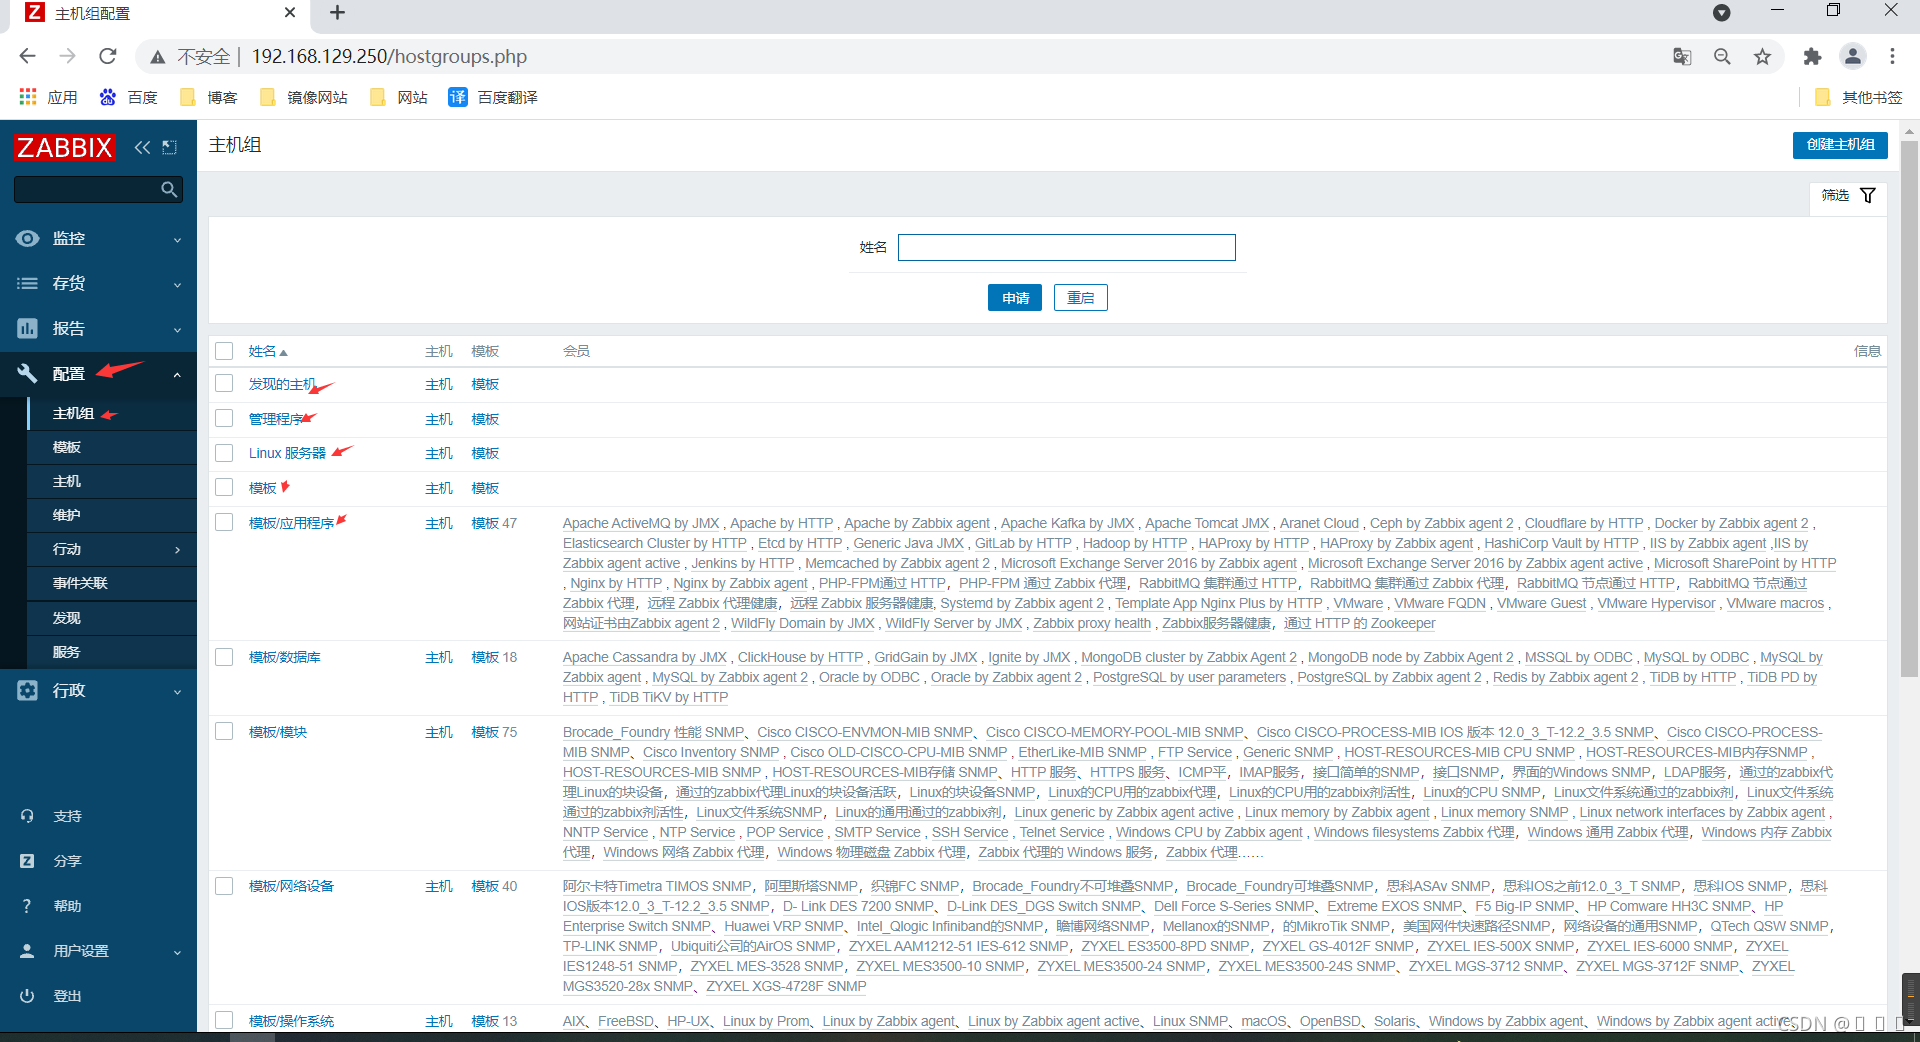This screenshot has height=1042, width=1920.
Task: Check the 模板/数据库 row checkbox
Action: [x=224, y=657]
